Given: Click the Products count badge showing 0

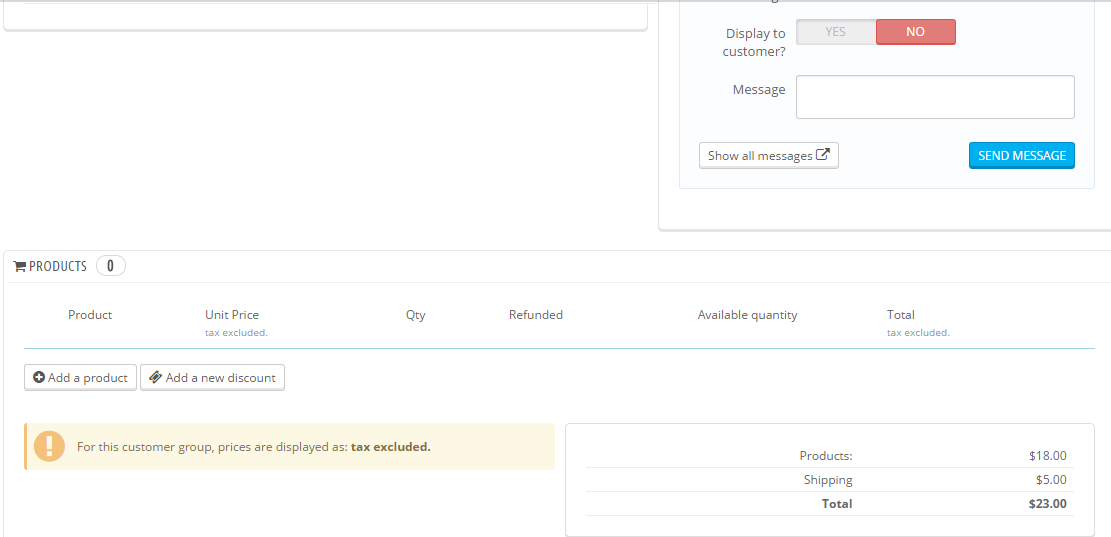Looking at the screenshot, I should pos(110,266).
